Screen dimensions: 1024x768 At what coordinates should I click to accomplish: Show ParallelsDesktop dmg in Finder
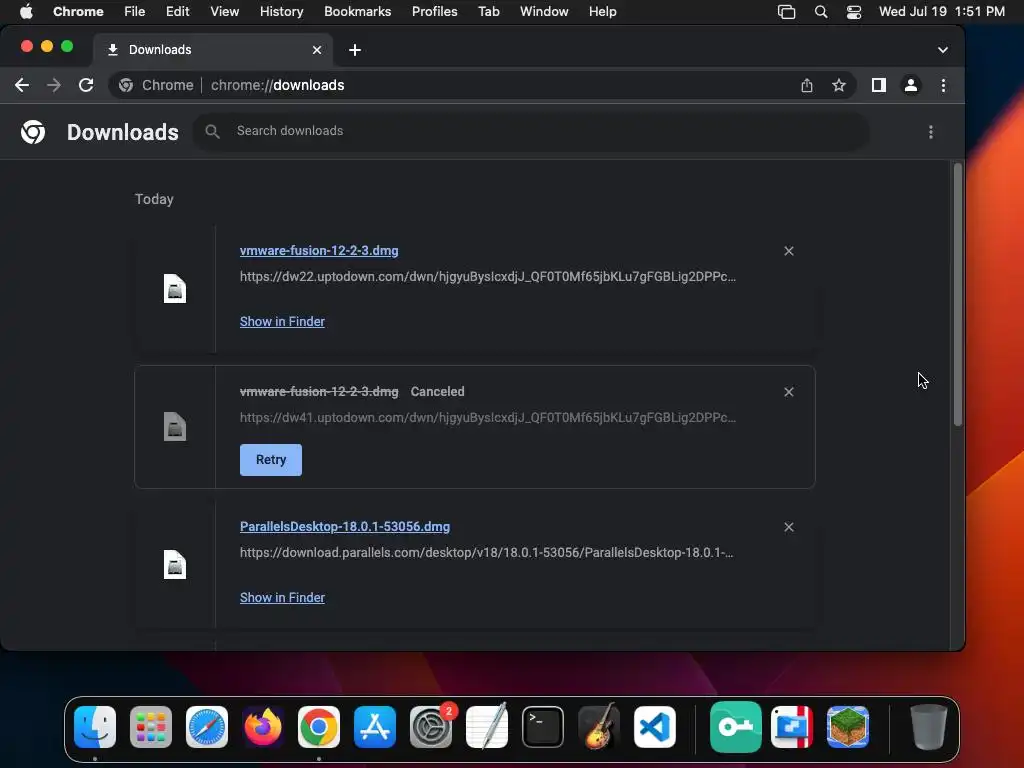pos(282,598)
